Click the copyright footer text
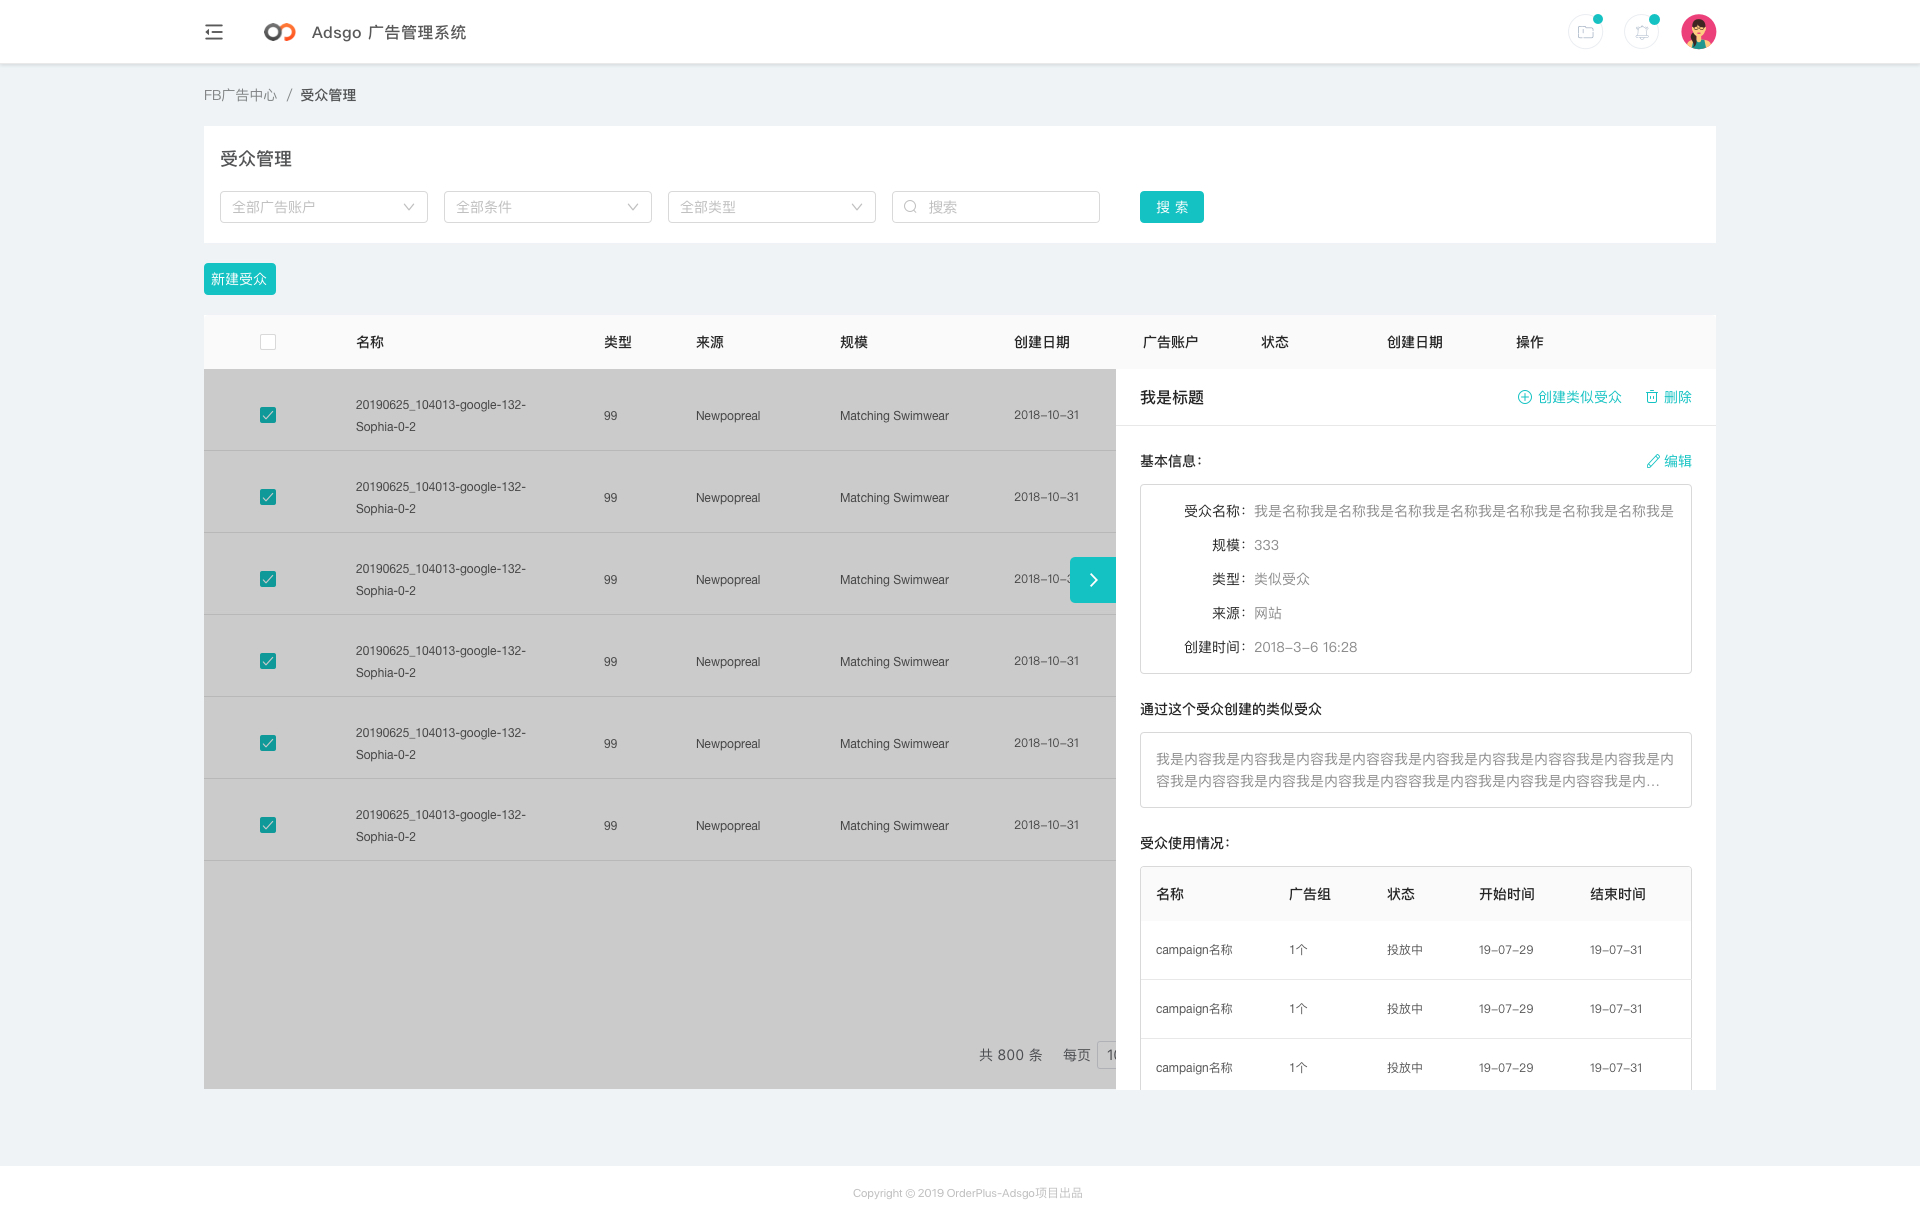The width and height of the screenshot is (1920, 1220). [968, 1193]
